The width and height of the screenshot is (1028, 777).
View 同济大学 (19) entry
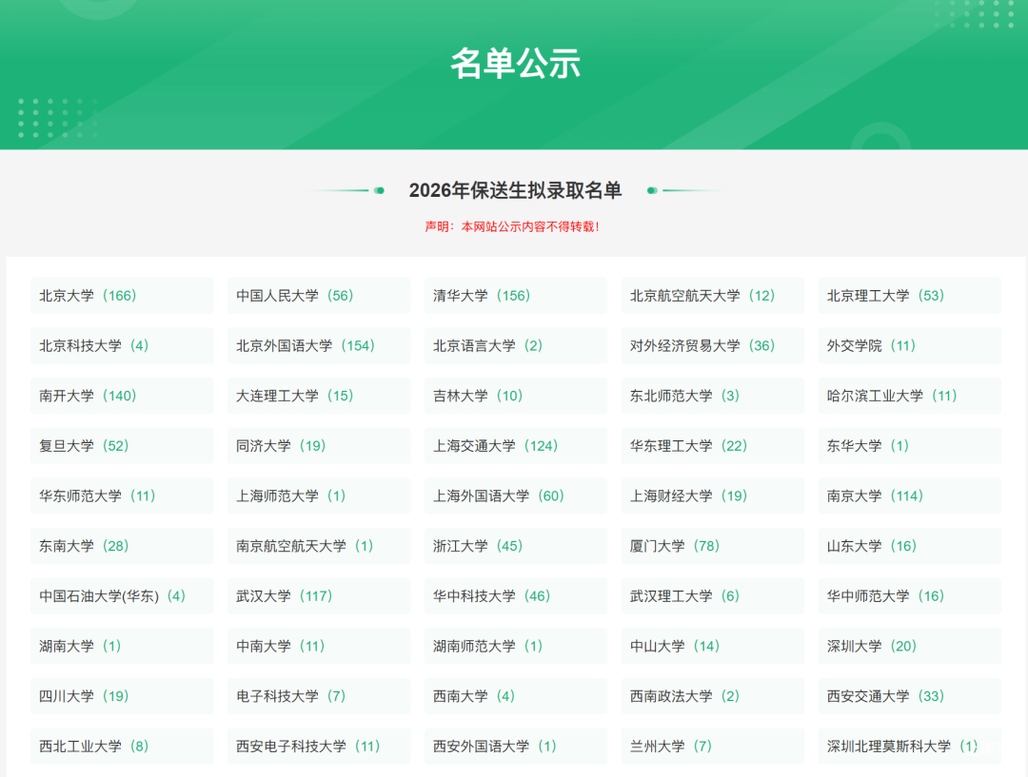[319, 446]
